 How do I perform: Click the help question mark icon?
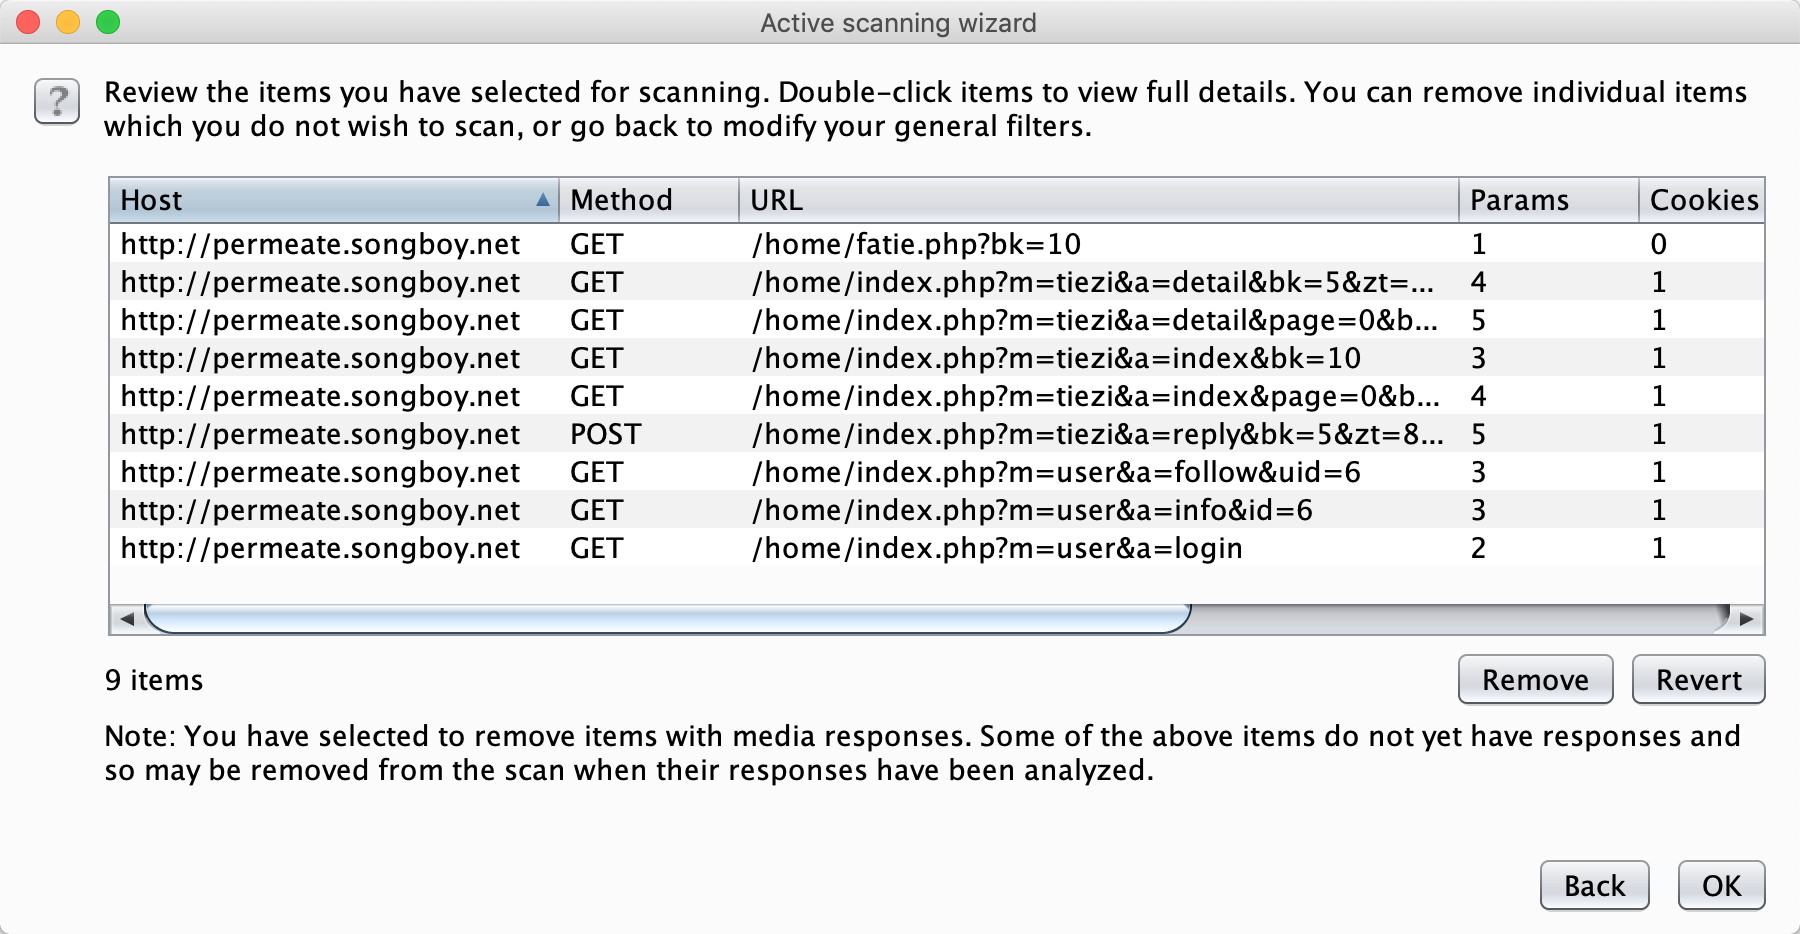coord(57,101)
